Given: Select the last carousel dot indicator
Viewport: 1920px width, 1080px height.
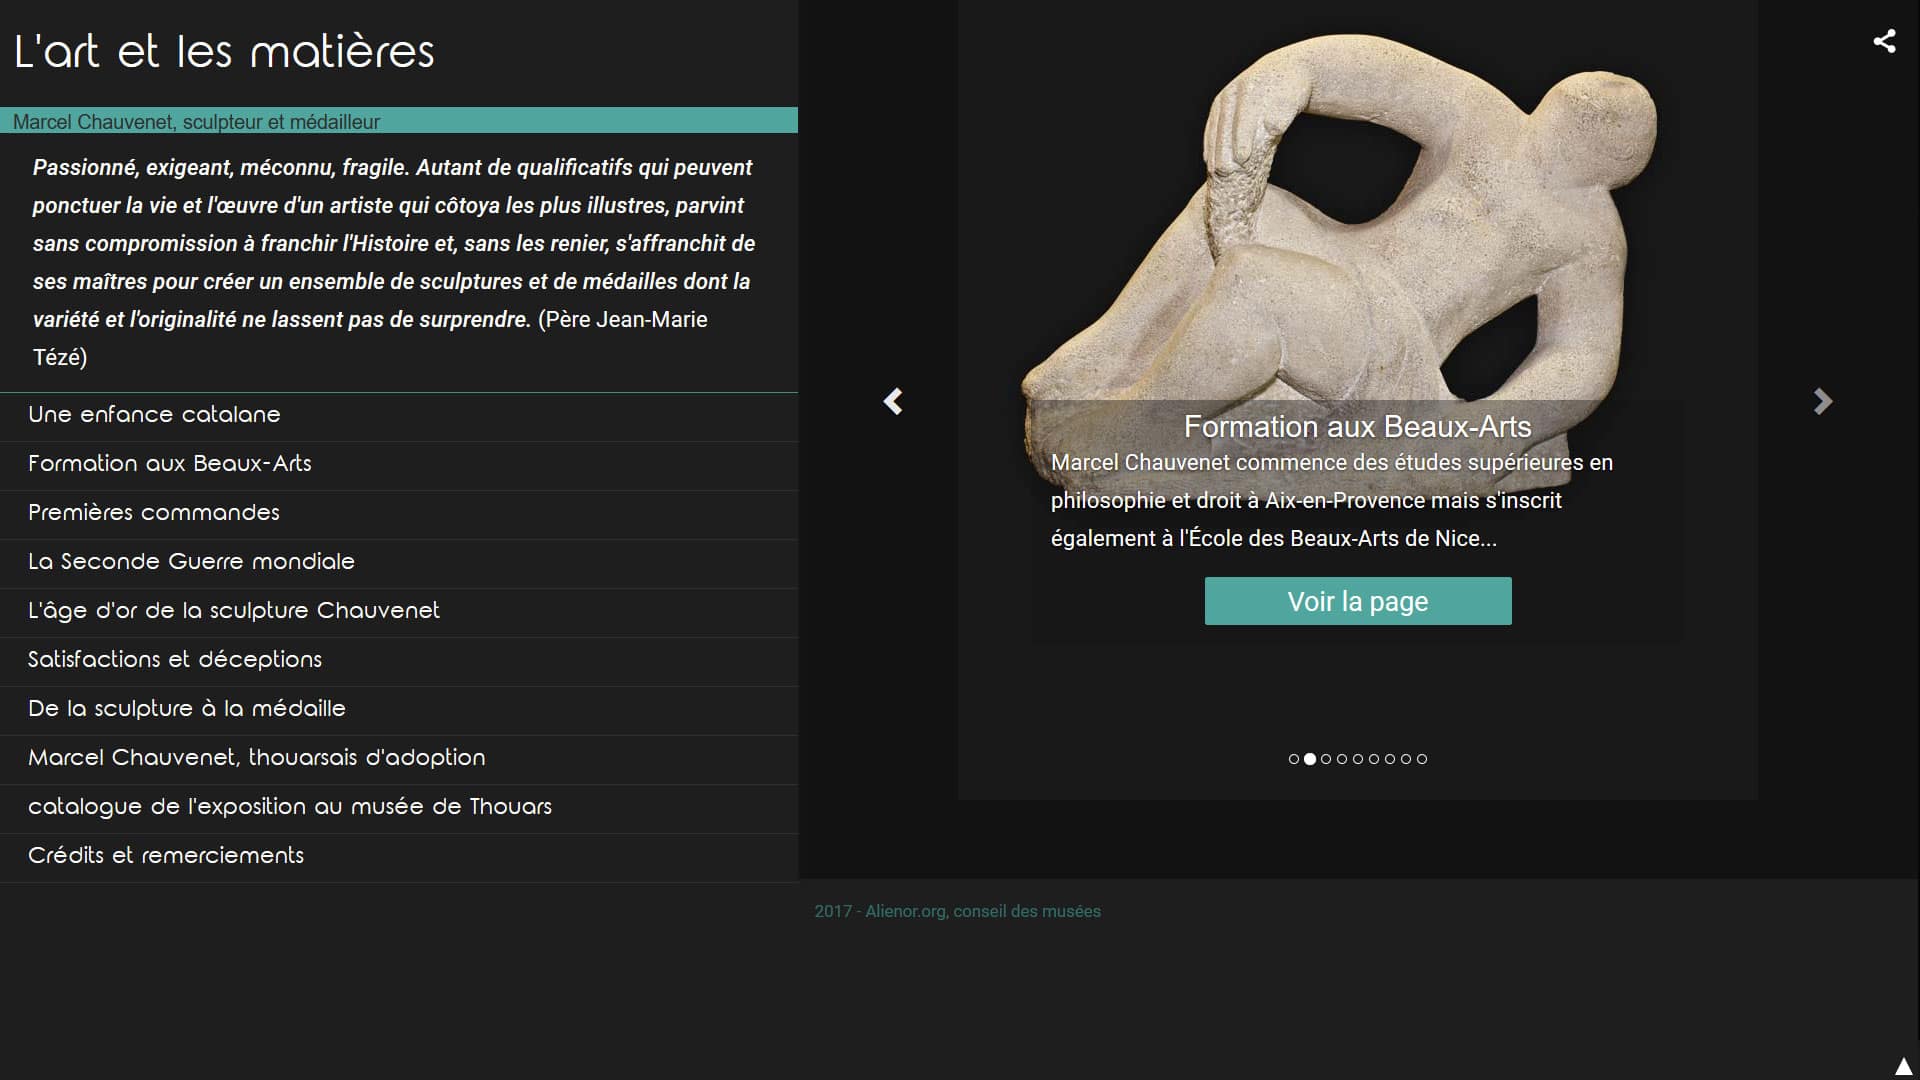Looking at the screenshot, I should [x=1422, y=759].
